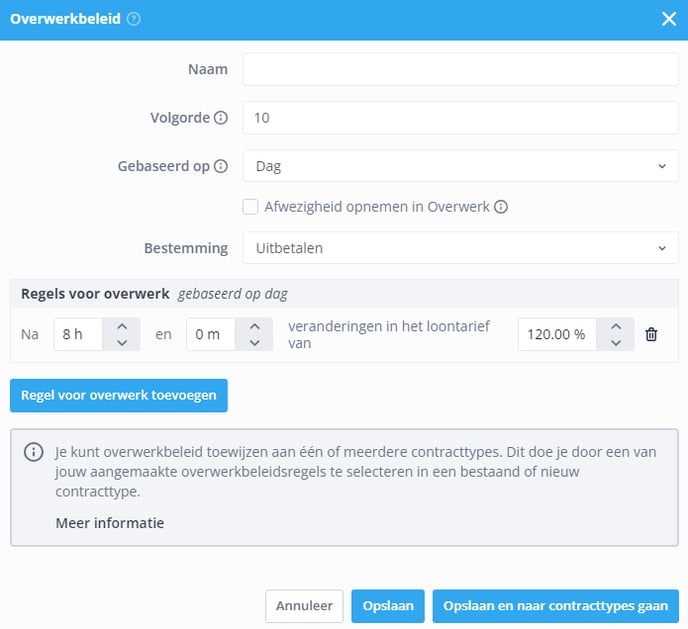This screenshot has width=688, height=629.
Task: Decrease the hours value below 8 h
Action: pos(121,343)
